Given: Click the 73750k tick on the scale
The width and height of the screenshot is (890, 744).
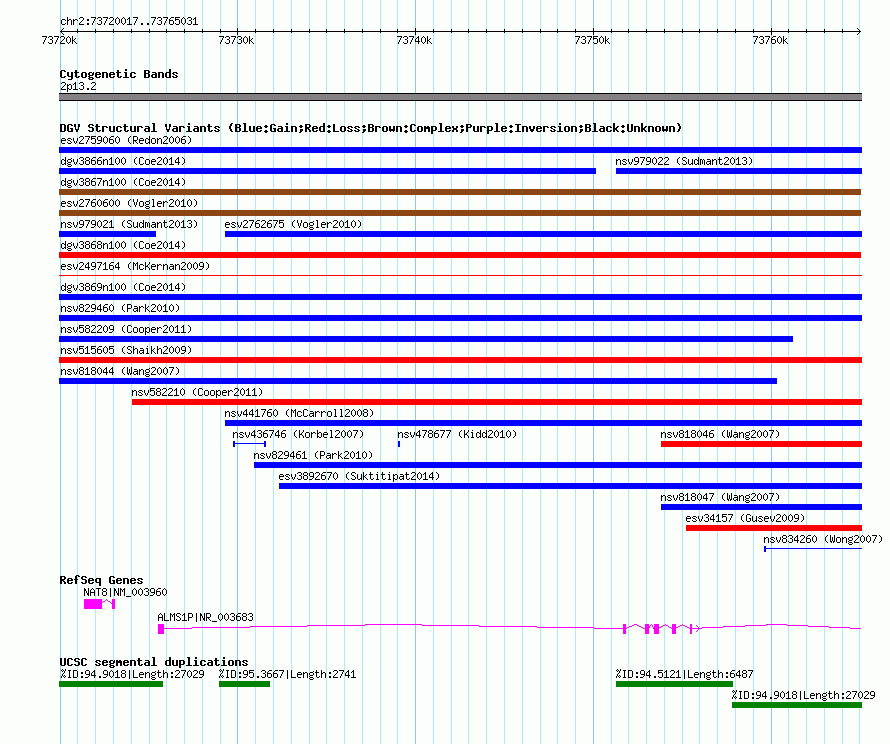Looking at the screenshot, I should (592, 40).
